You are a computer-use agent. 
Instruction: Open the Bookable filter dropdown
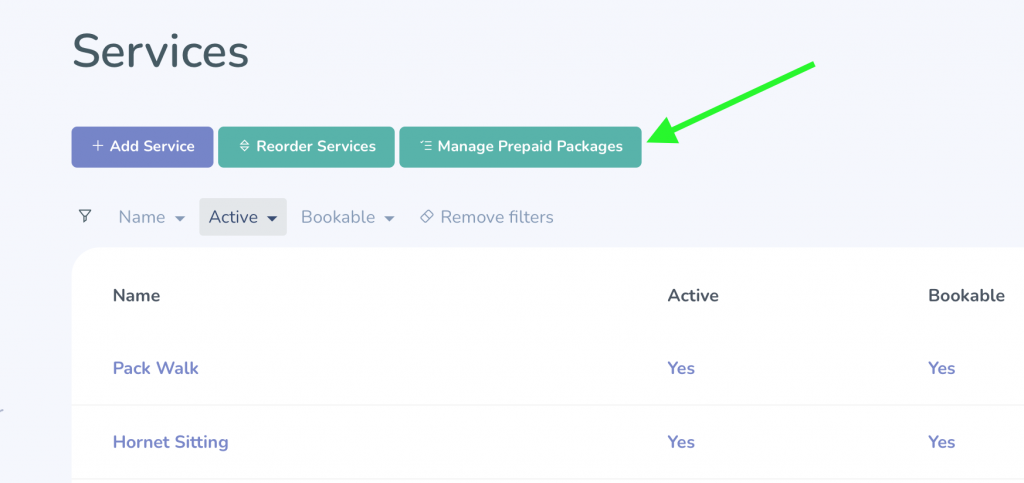pos(347,217)
